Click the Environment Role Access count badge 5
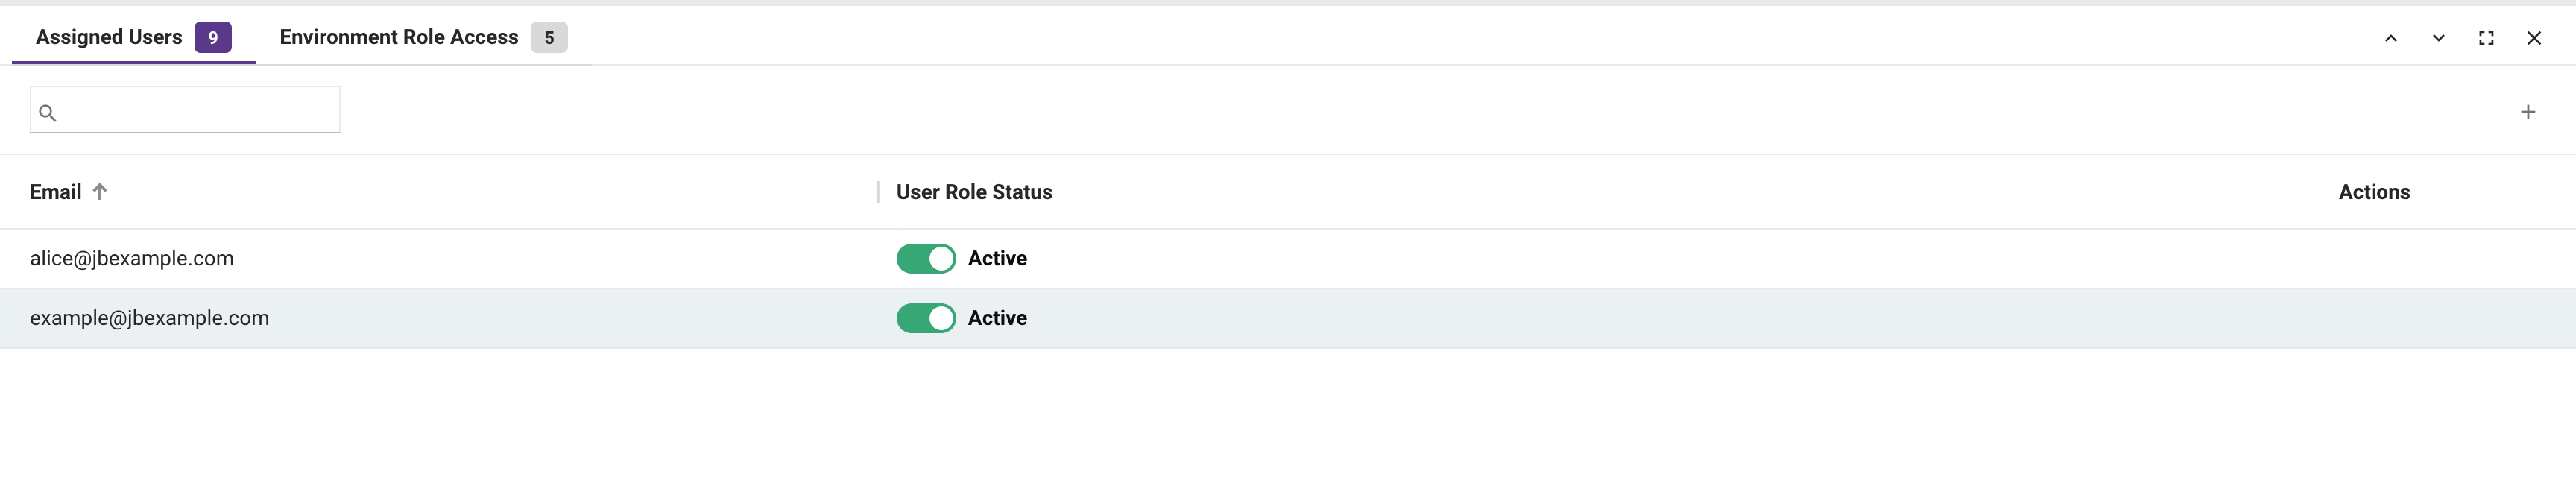Screen dimensions: 2576x477 (548, 38)
